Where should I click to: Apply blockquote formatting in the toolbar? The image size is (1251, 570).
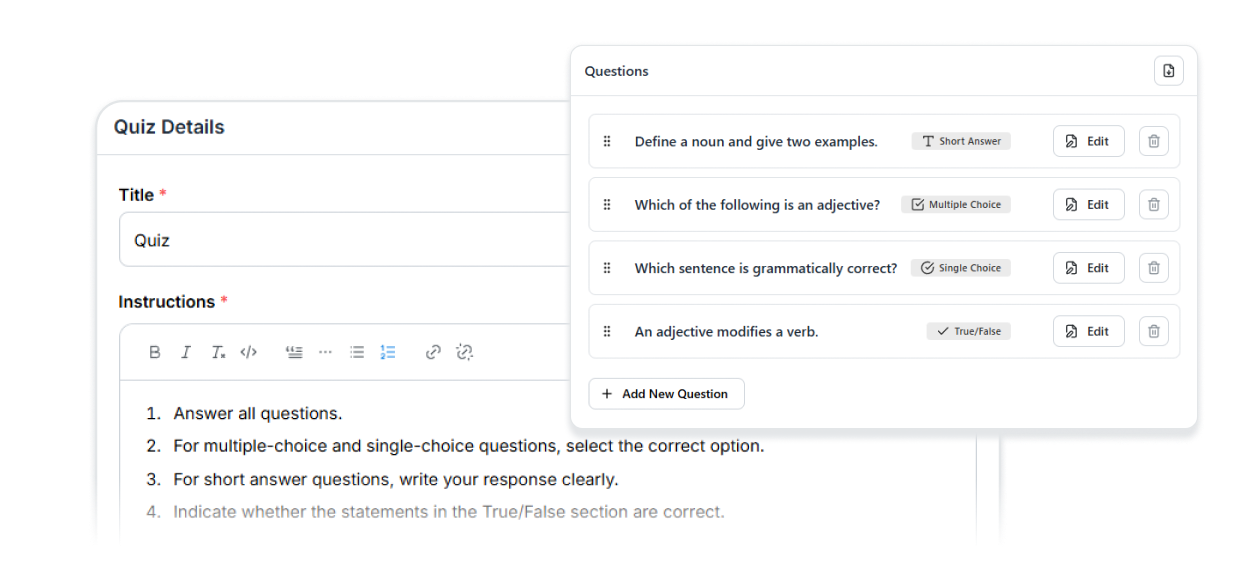pos(294,352)
